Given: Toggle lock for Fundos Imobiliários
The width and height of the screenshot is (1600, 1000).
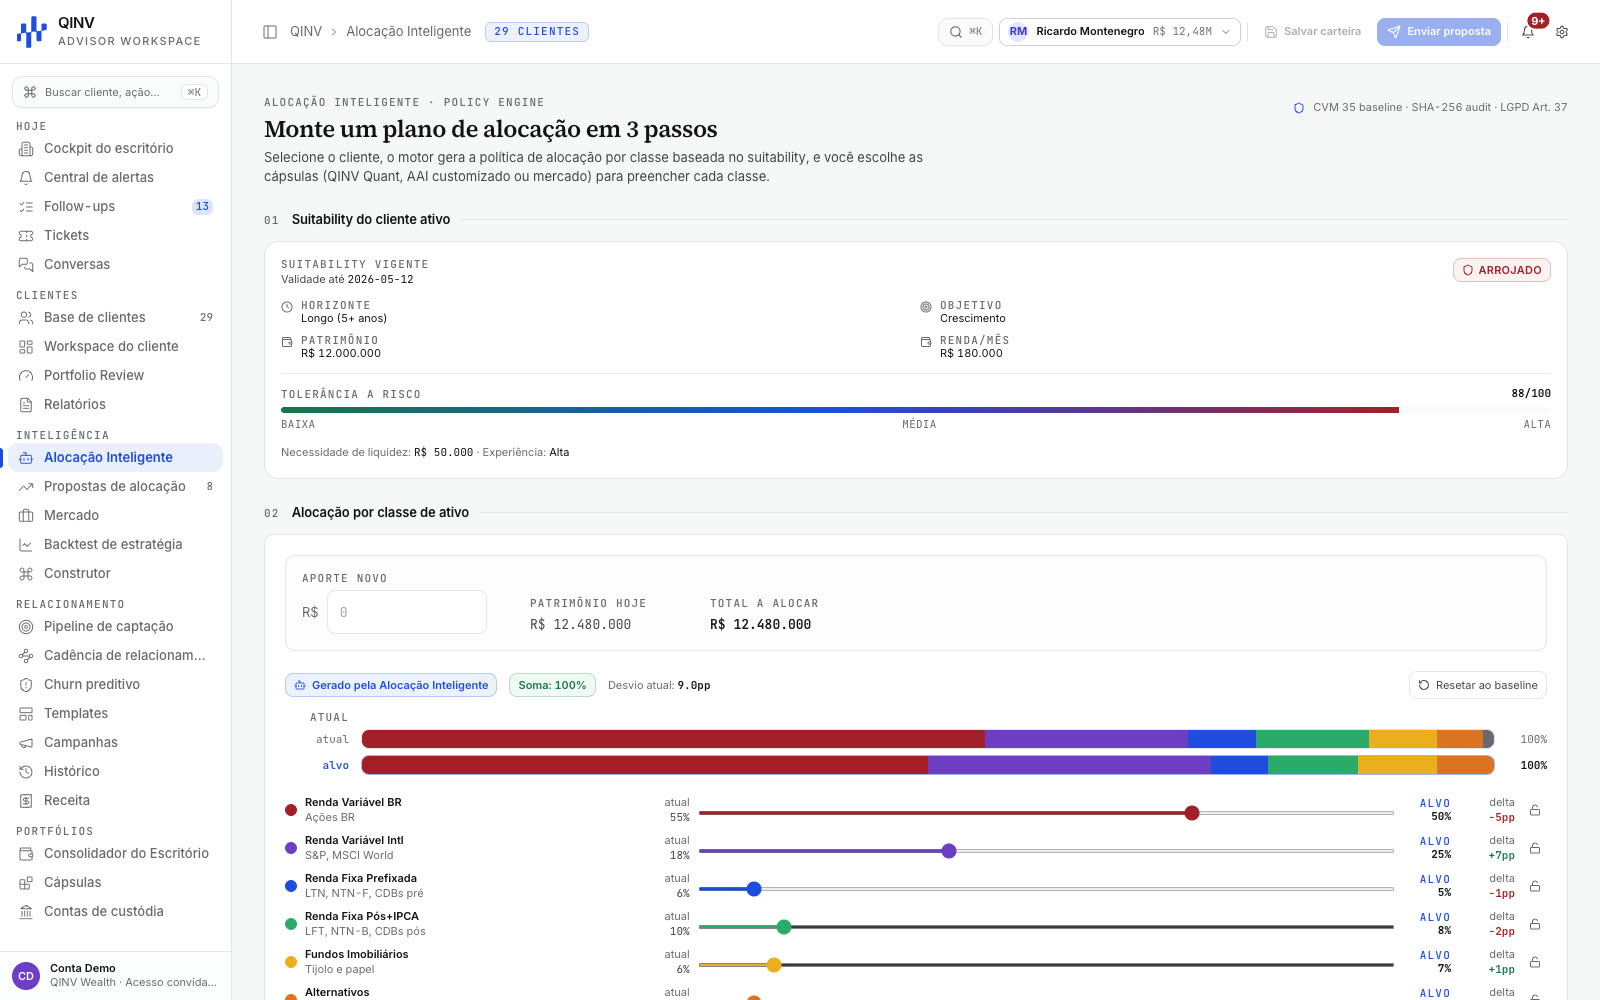Looking at the screenshot, I should pyautogui.click(x=1535, y=962).
